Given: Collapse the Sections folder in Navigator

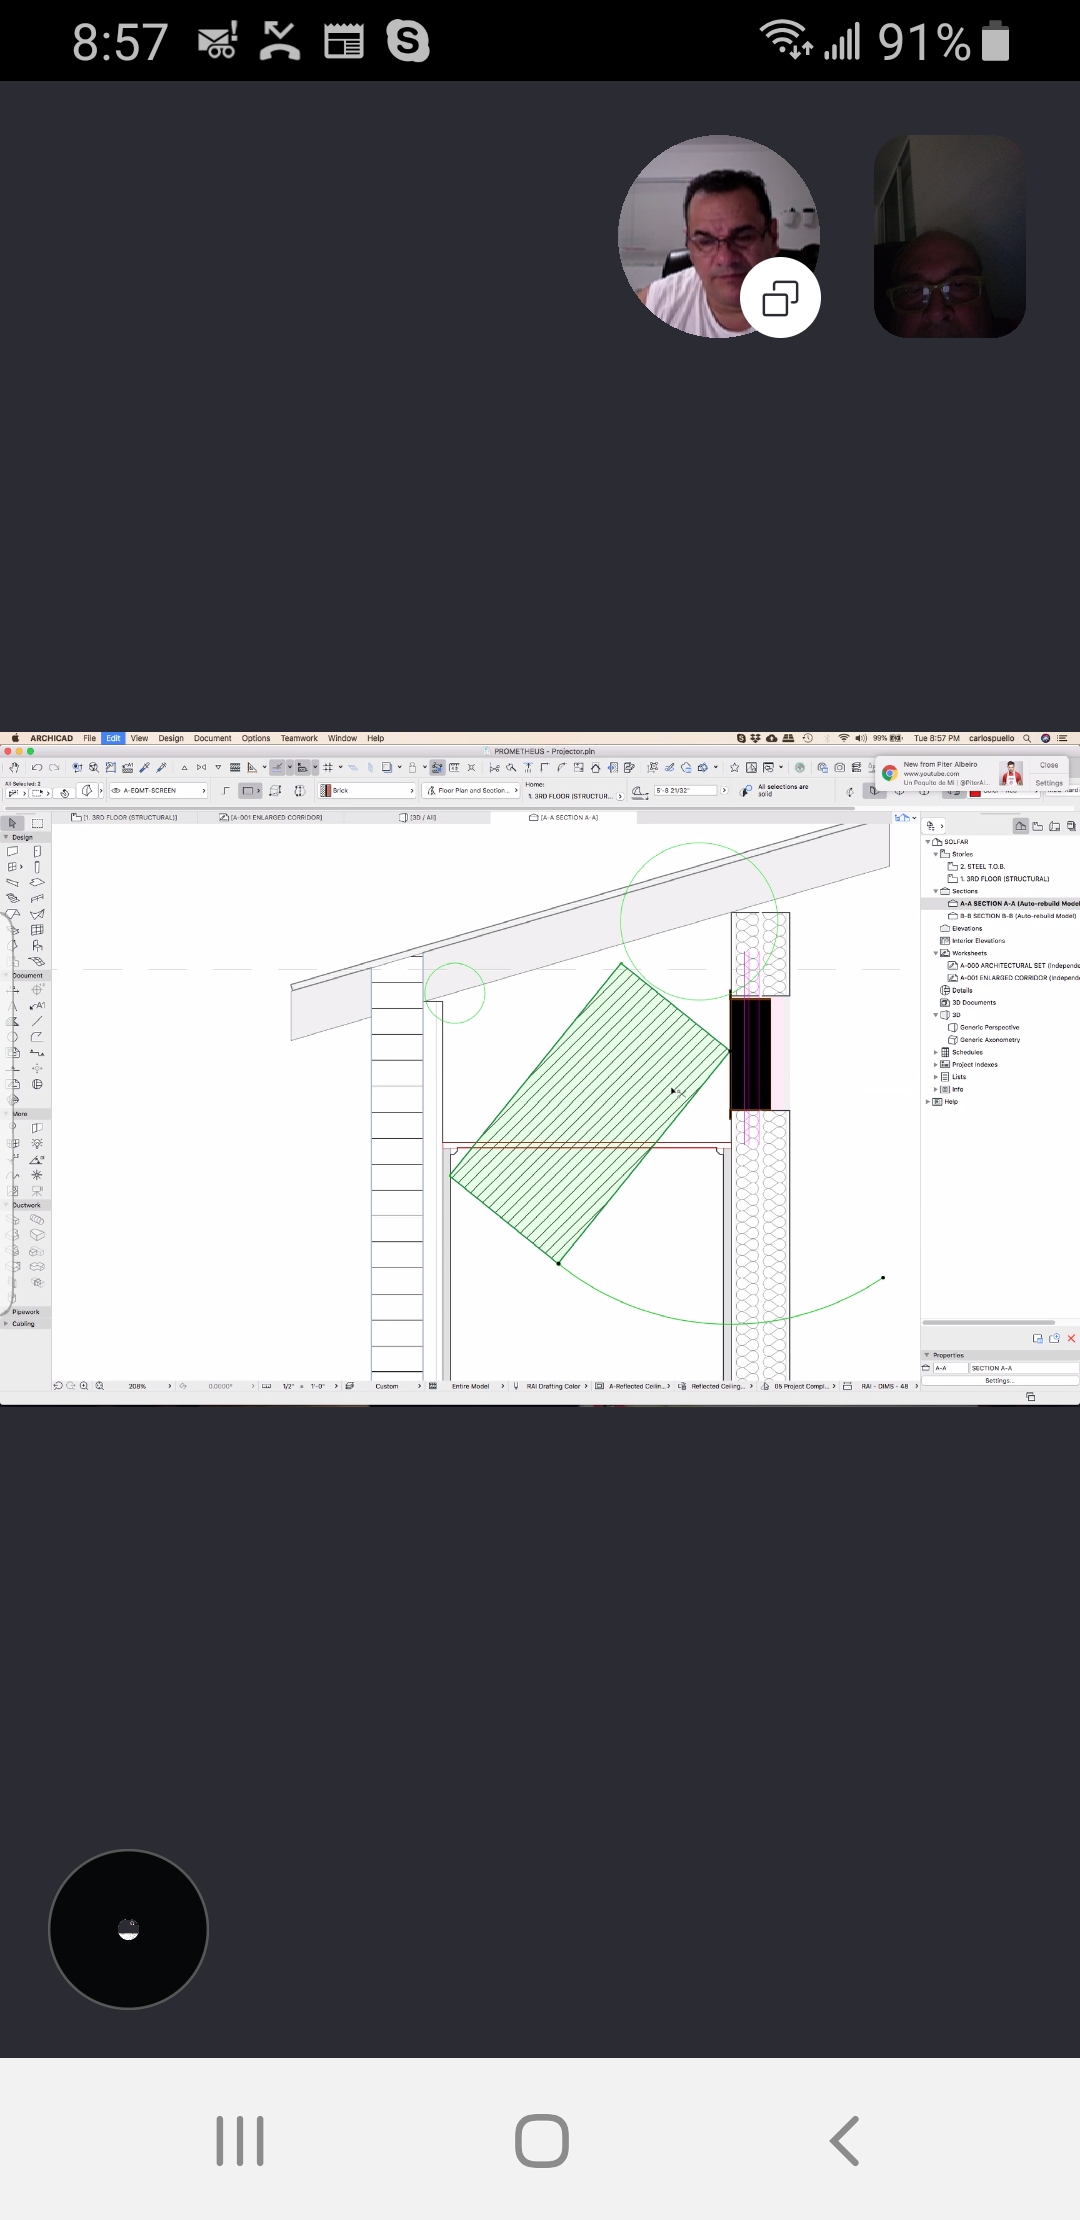Looking at the screenshot, I should tap(936, 891).
